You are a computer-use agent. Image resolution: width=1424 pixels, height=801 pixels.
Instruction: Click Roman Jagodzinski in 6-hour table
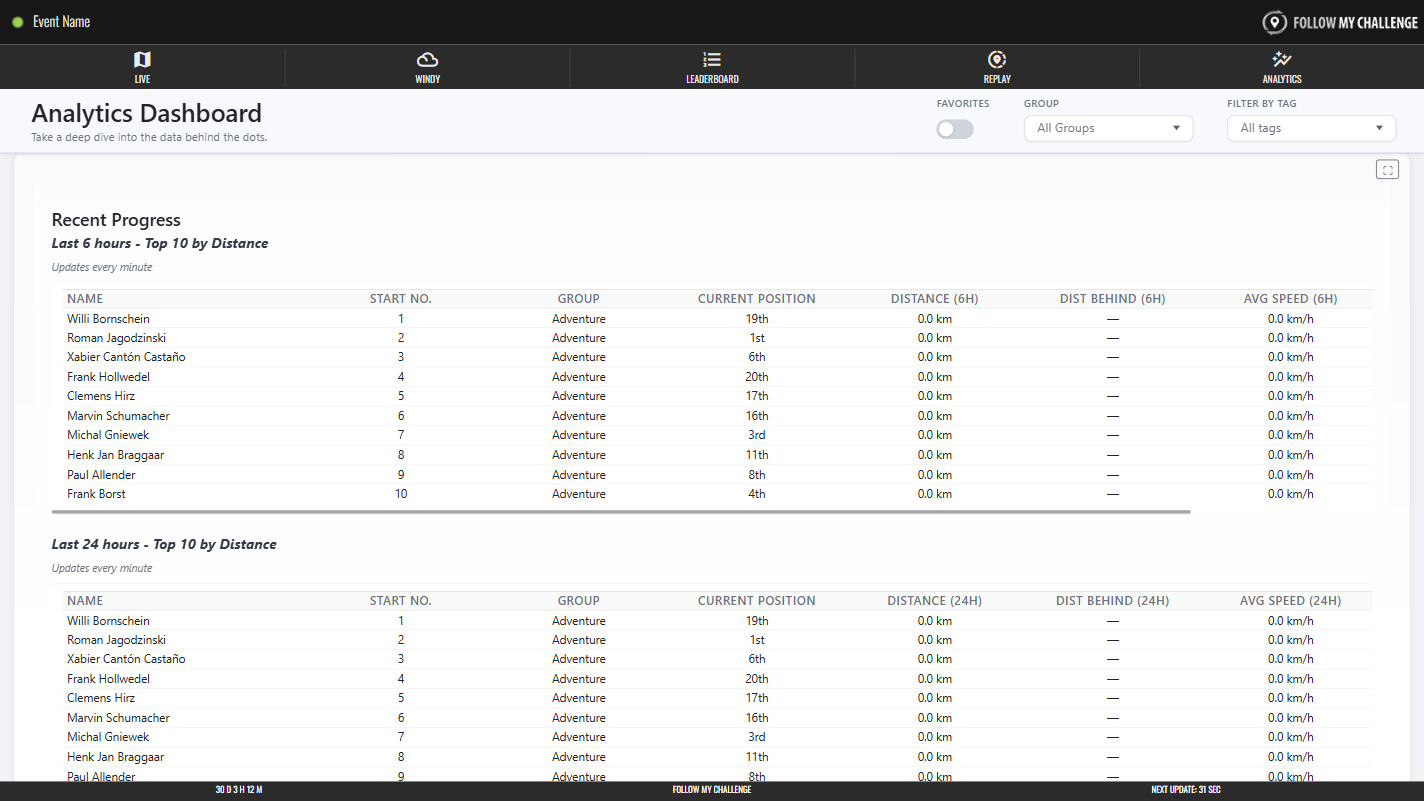(116, 338)
